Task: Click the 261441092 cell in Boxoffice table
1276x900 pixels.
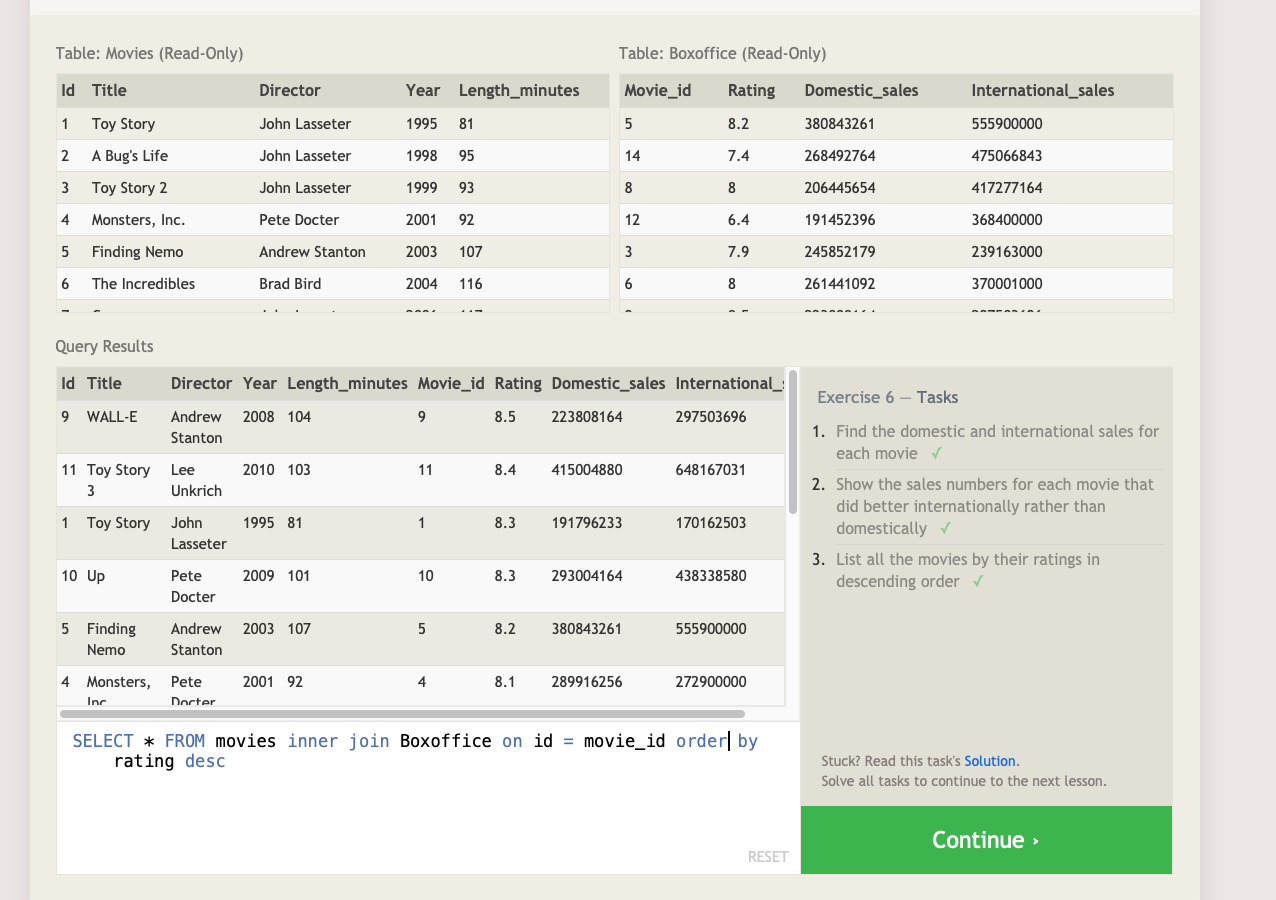Action: [840, 284]
